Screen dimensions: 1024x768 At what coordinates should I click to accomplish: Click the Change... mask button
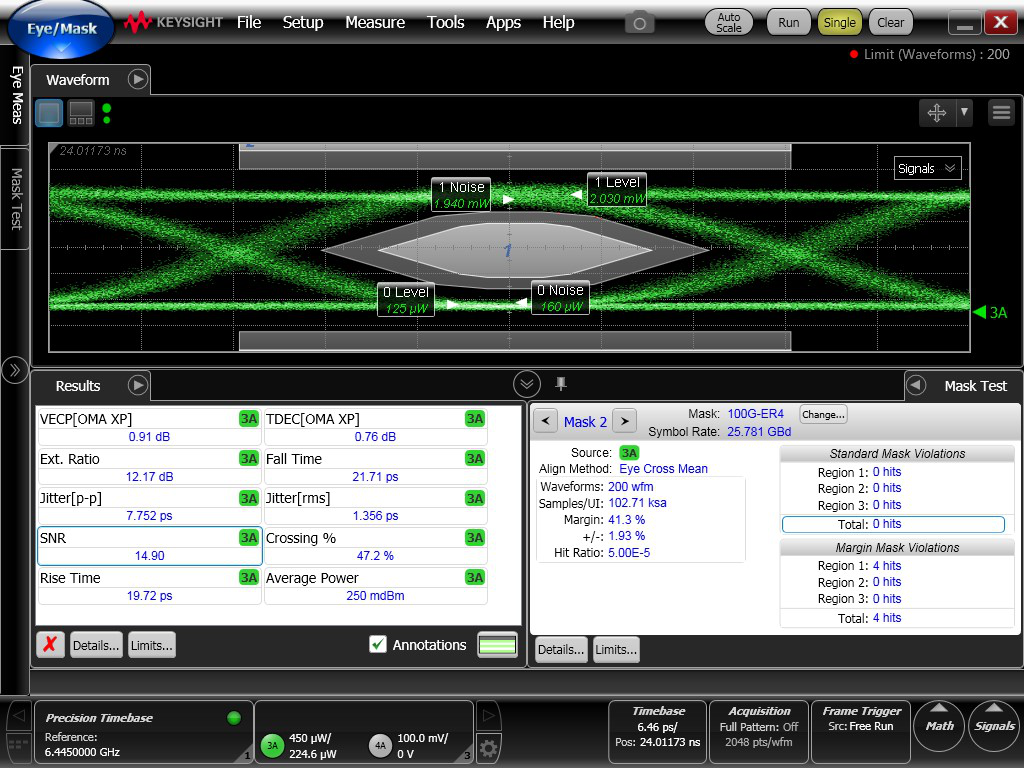pyautogui.click(x=822, y=414)
